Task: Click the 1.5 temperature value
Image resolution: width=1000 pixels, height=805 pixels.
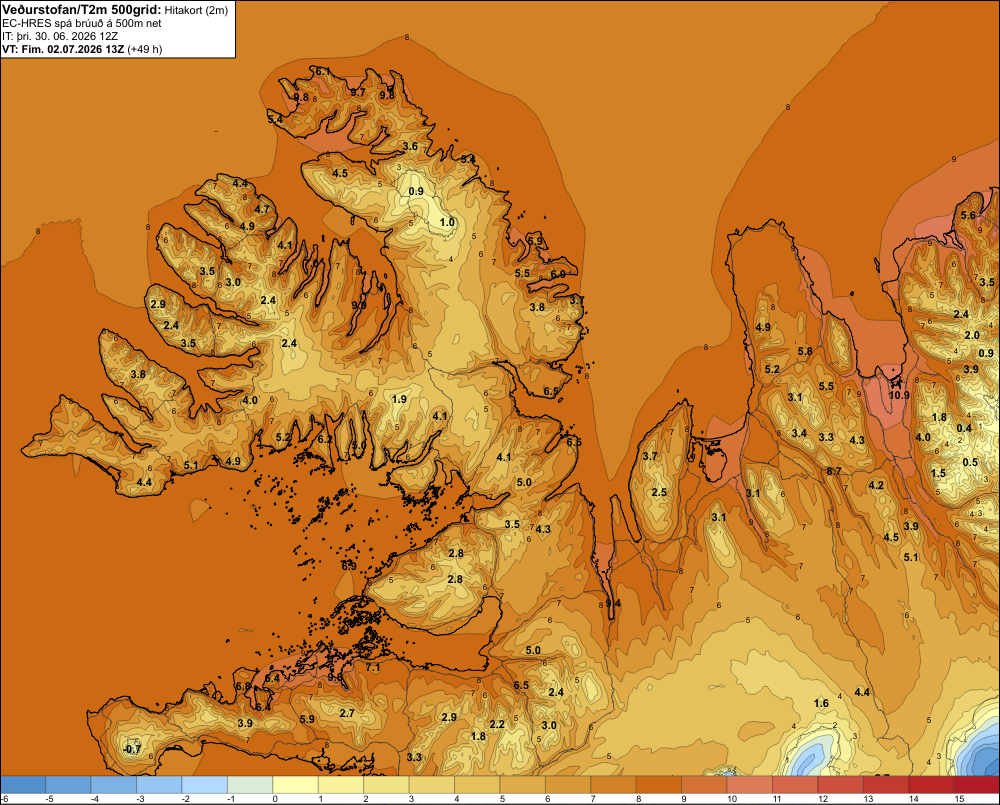Action: click(x=938, y=473)
